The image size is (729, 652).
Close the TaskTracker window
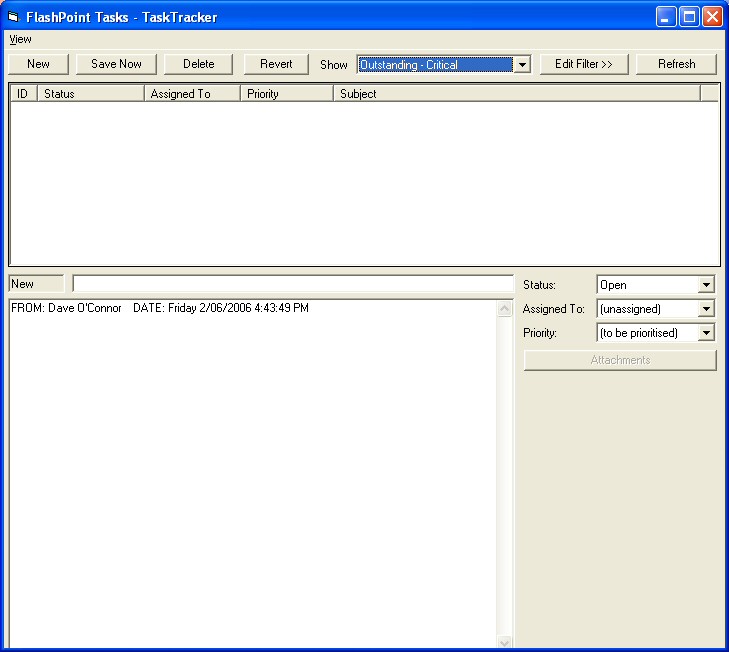(712, 17)
